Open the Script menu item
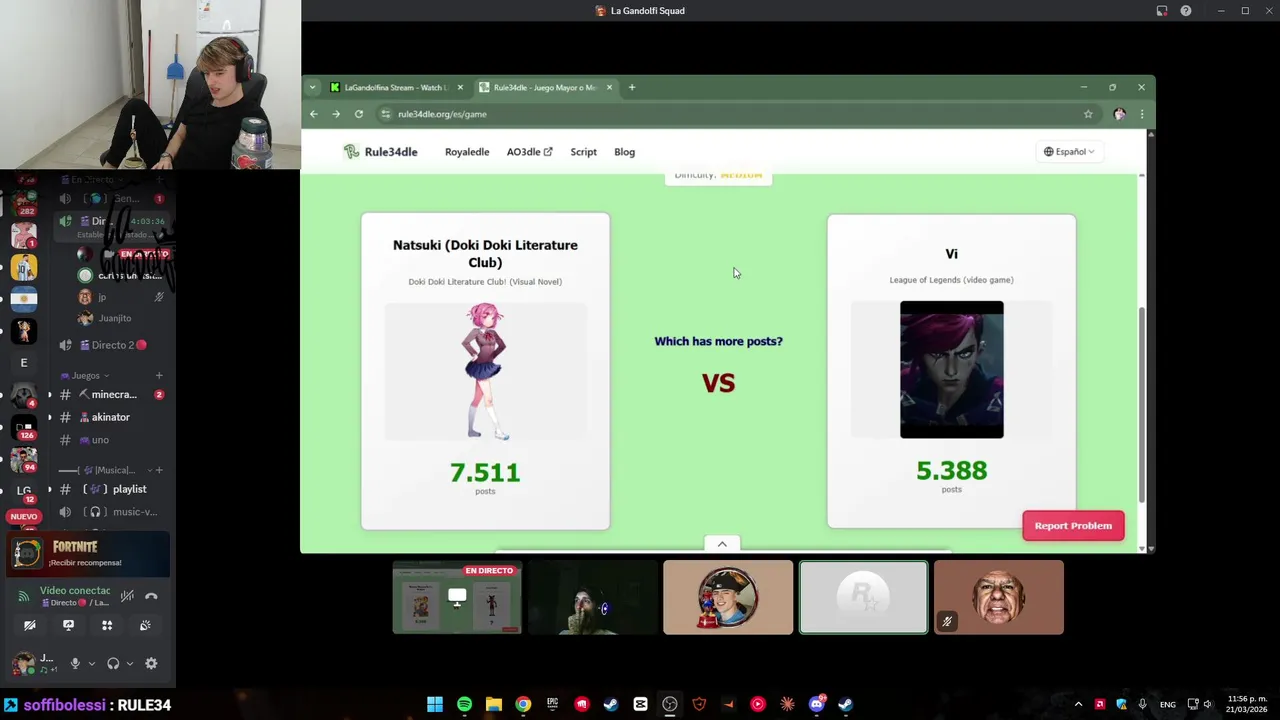This screenshot has width=1280, height=720. tap(583, 152)
